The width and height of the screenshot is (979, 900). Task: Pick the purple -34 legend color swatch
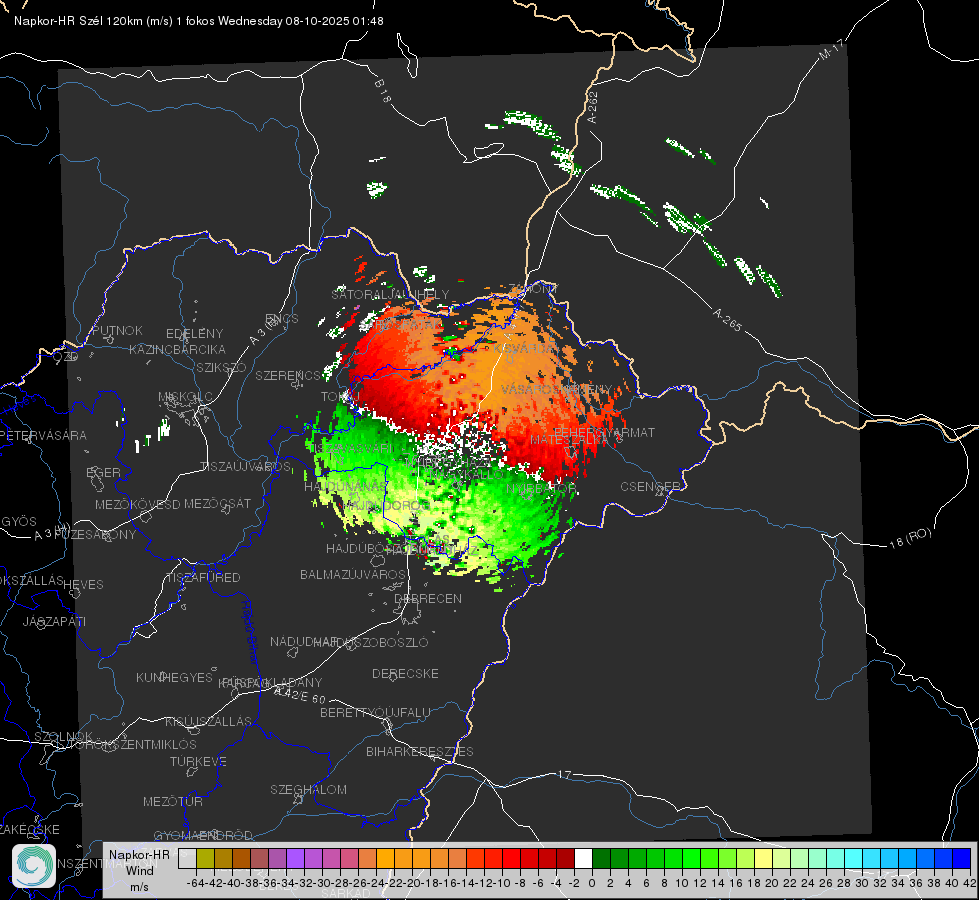click(295, 859)
